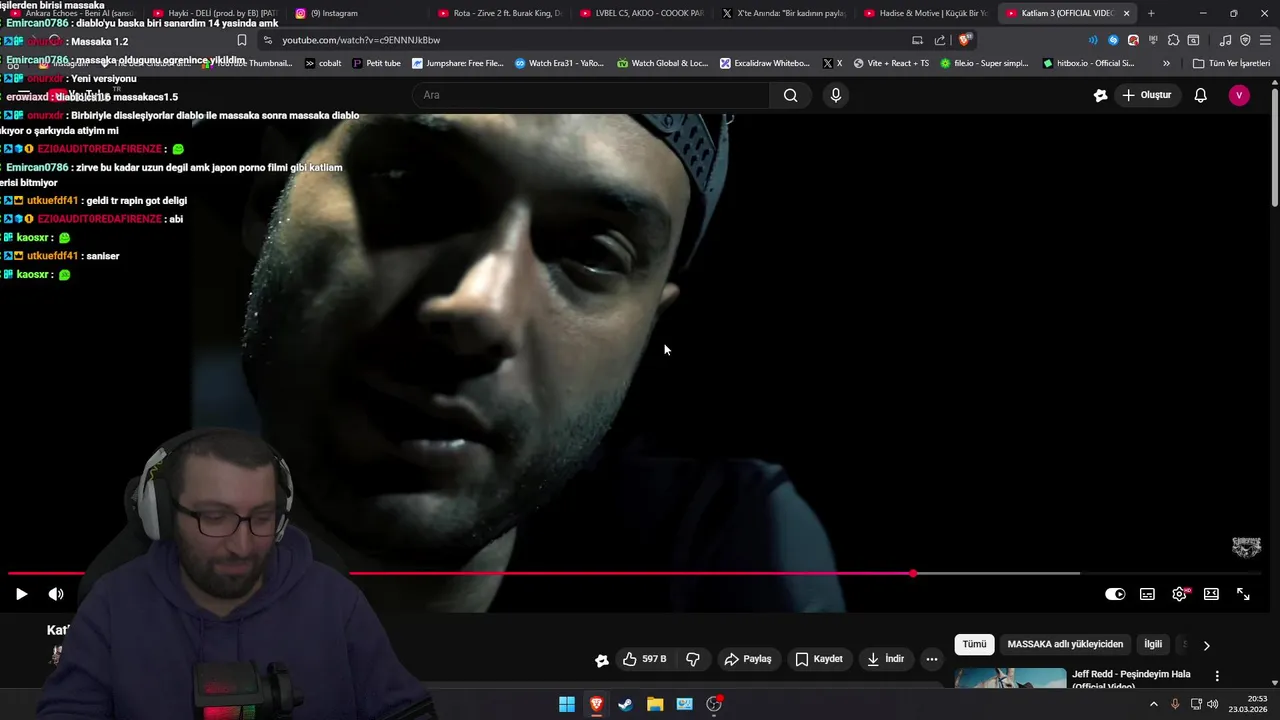
Task: Open the Windows Start menu
Action: (567, 704)
